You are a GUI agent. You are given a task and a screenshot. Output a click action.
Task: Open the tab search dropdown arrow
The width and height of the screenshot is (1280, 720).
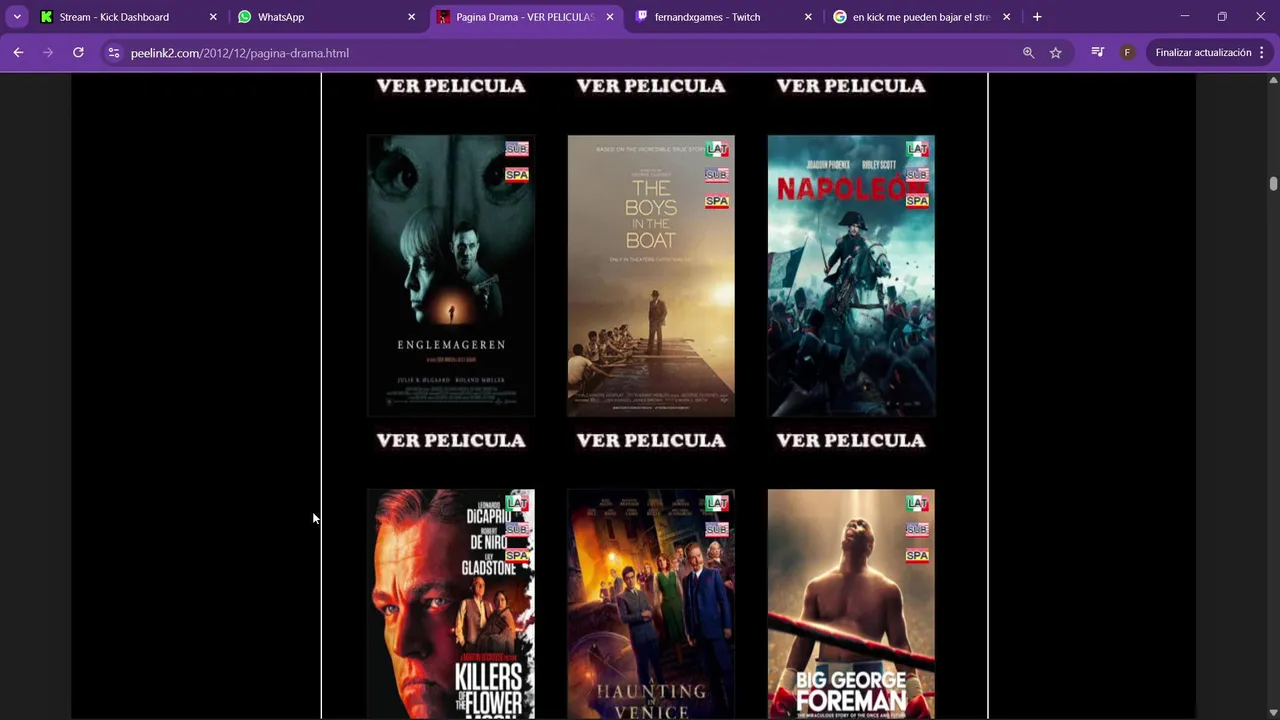pos(17,17)
